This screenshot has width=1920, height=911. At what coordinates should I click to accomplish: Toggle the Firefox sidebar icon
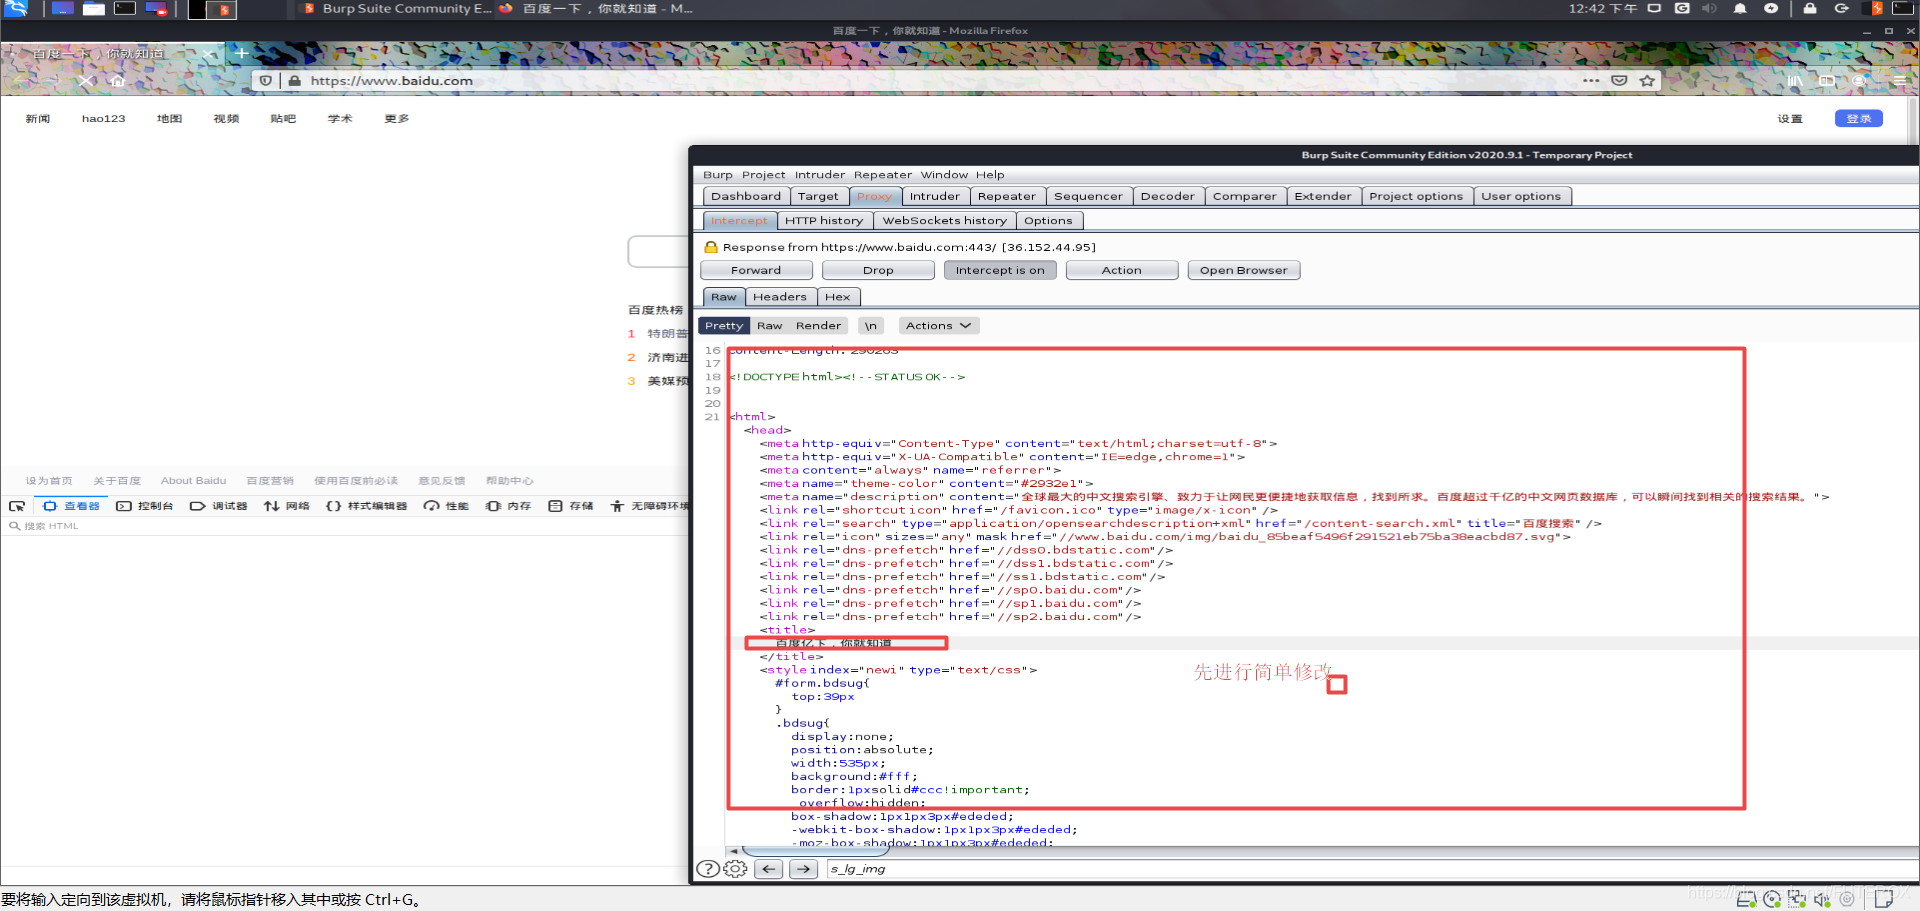[x=1827, y=81]
